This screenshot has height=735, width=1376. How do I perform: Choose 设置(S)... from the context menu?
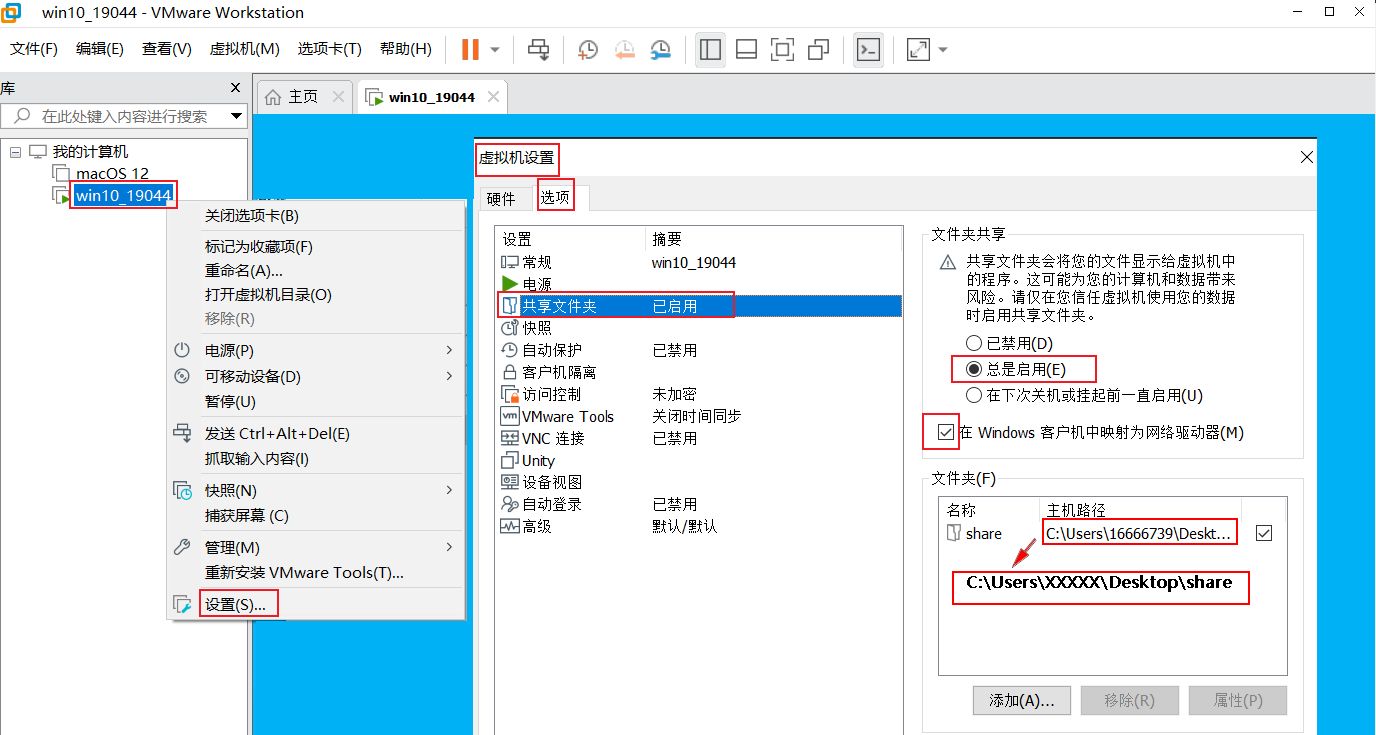pyautogui.click(x=235, y=604)
